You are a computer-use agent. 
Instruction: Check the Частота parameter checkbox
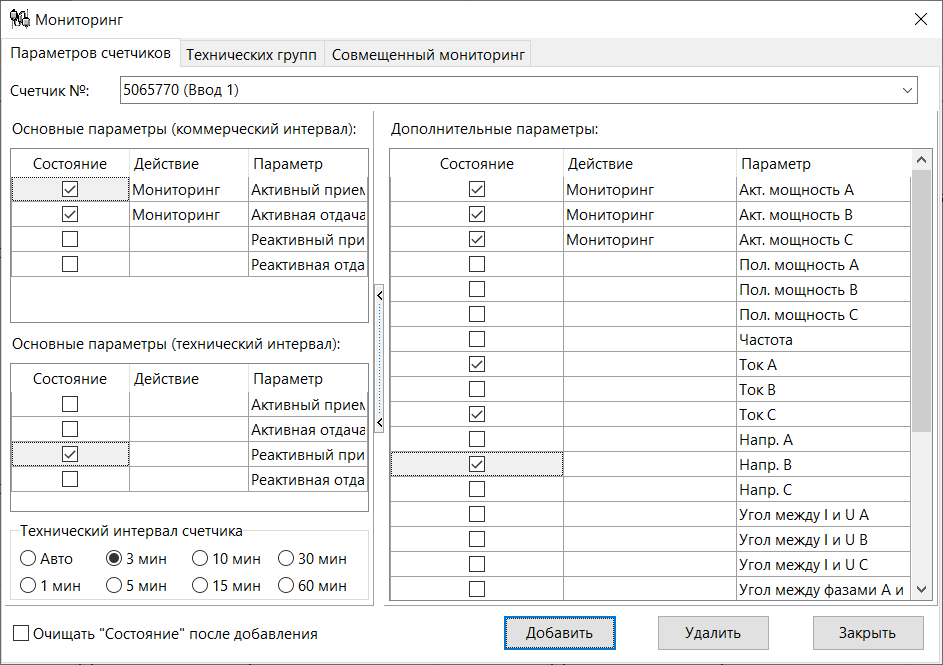point(477,338)
